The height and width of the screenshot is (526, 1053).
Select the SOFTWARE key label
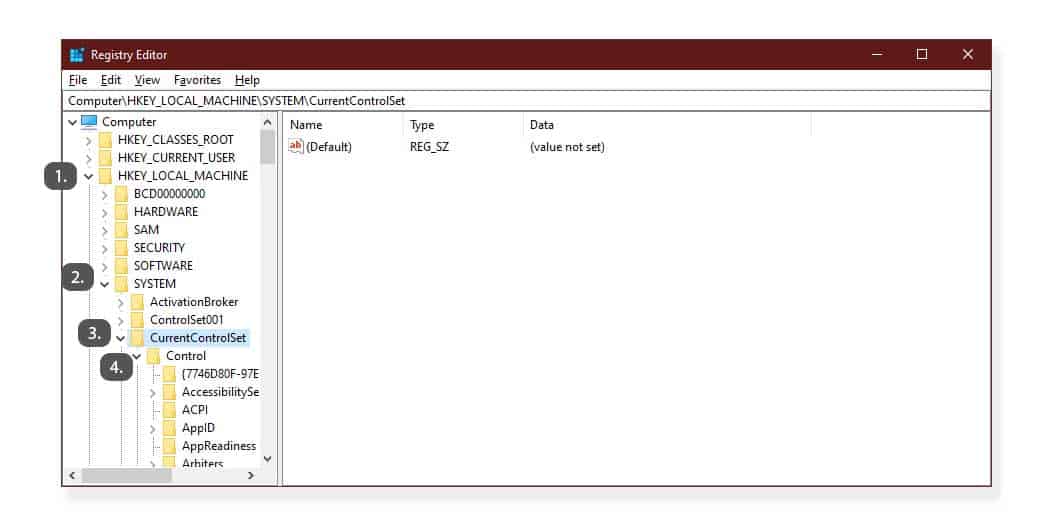pos(163,266)
